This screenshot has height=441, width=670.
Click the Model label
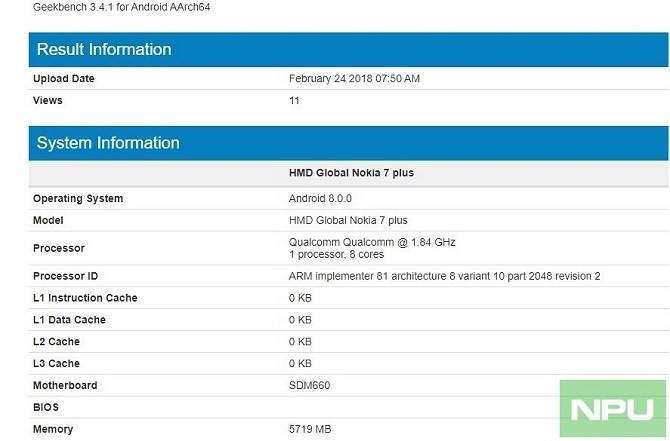[48, 220]
